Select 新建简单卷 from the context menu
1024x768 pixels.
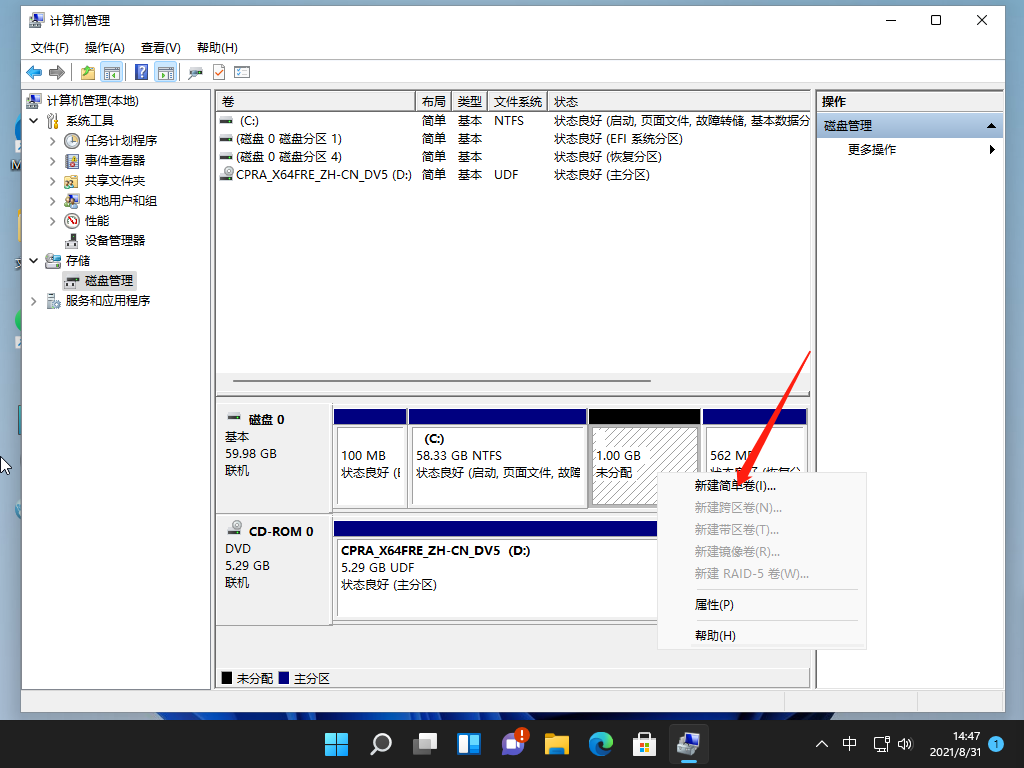click(733, 485)
